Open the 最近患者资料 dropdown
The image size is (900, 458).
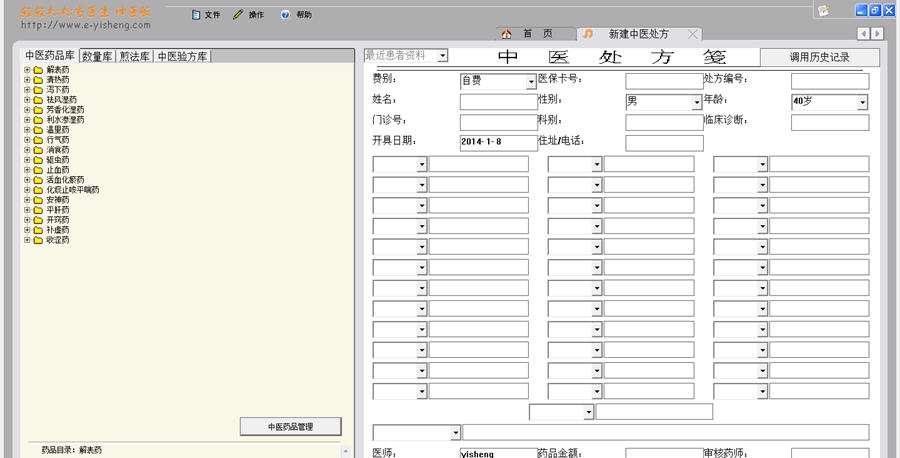point(443,56)
